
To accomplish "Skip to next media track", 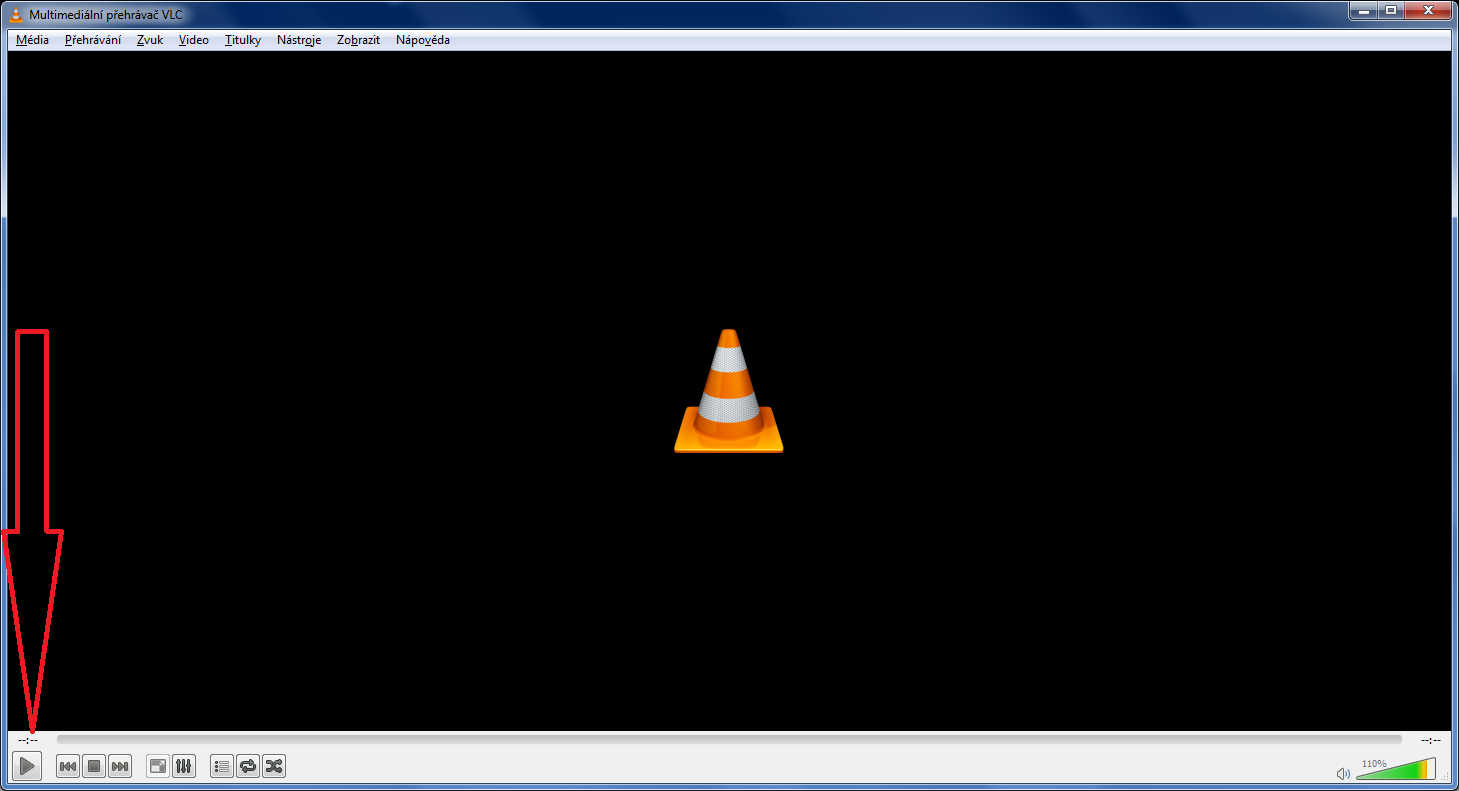I will coord(120,767).
